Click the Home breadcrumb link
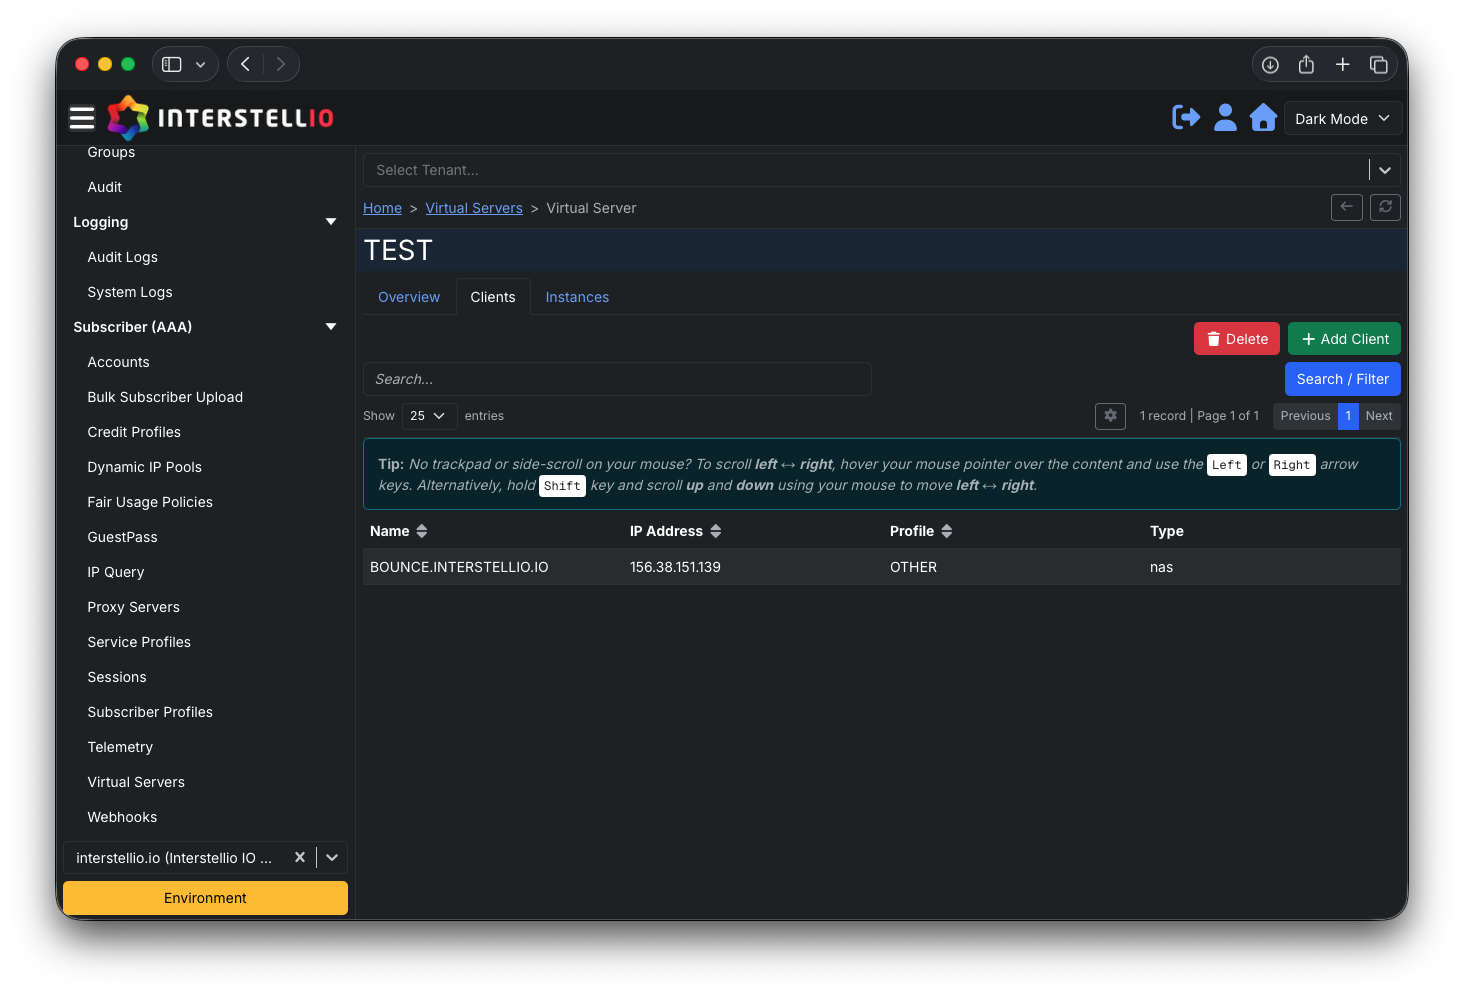Image resolution: width=1464 pixels, height=994 pixels. (382, 208)
